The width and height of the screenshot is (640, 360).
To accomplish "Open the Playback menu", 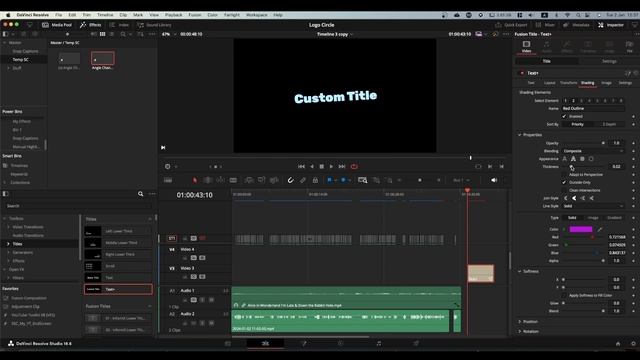I will point(173,15).
